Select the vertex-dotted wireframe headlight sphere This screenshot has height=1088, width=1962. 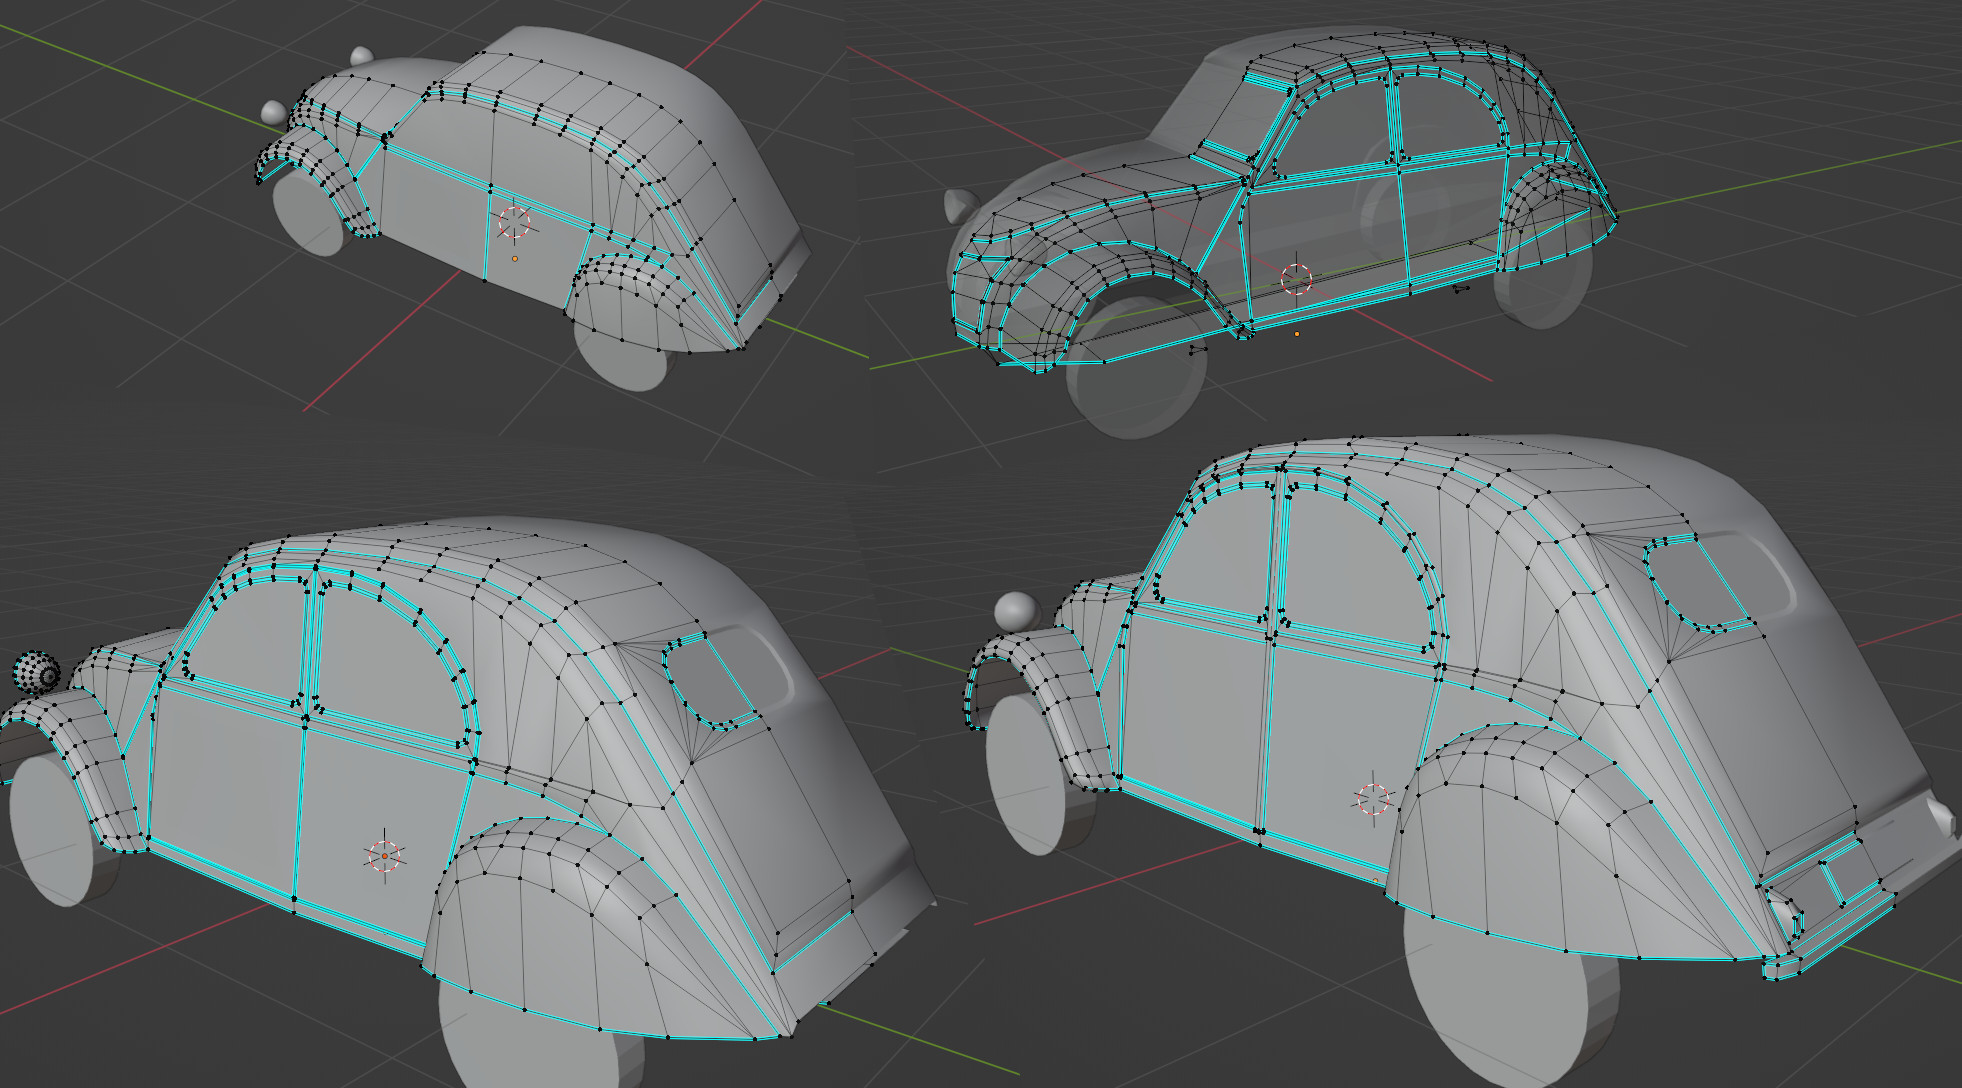pos(37,673)
